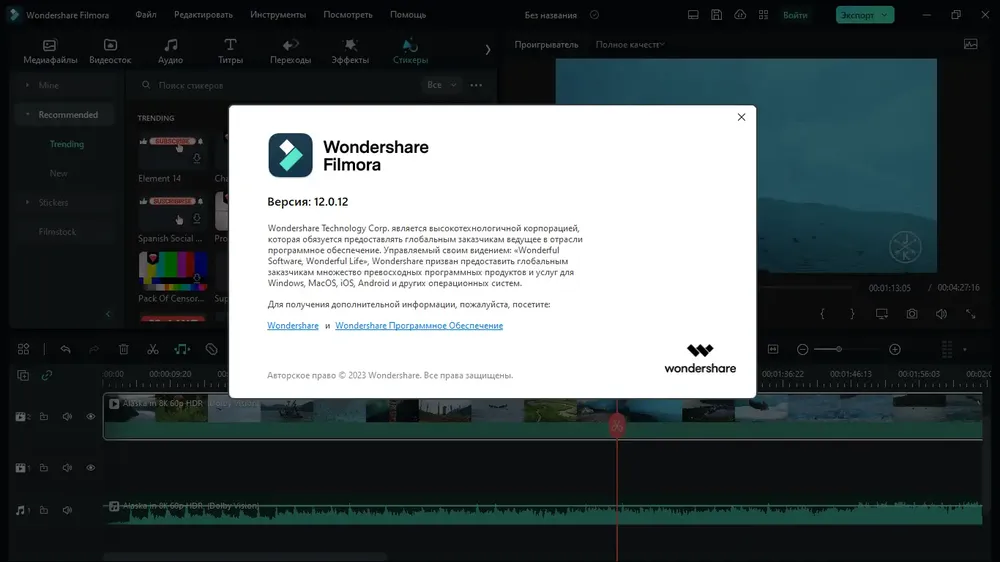Click the panel layout icon in the title bar

pos(693,15)
